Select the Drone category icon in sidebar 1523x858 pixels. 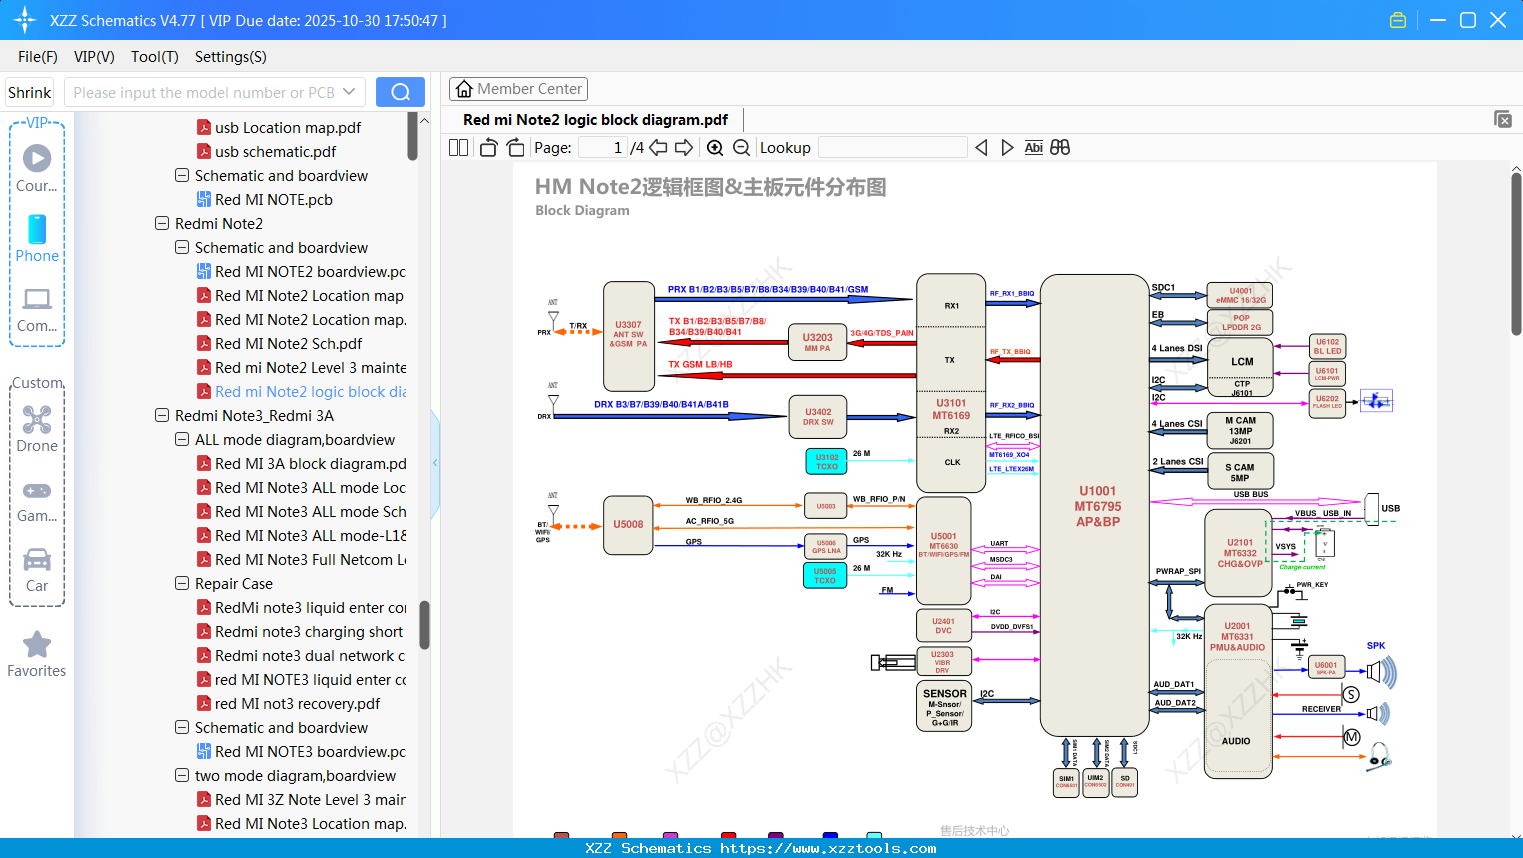(x=37, y=420)
